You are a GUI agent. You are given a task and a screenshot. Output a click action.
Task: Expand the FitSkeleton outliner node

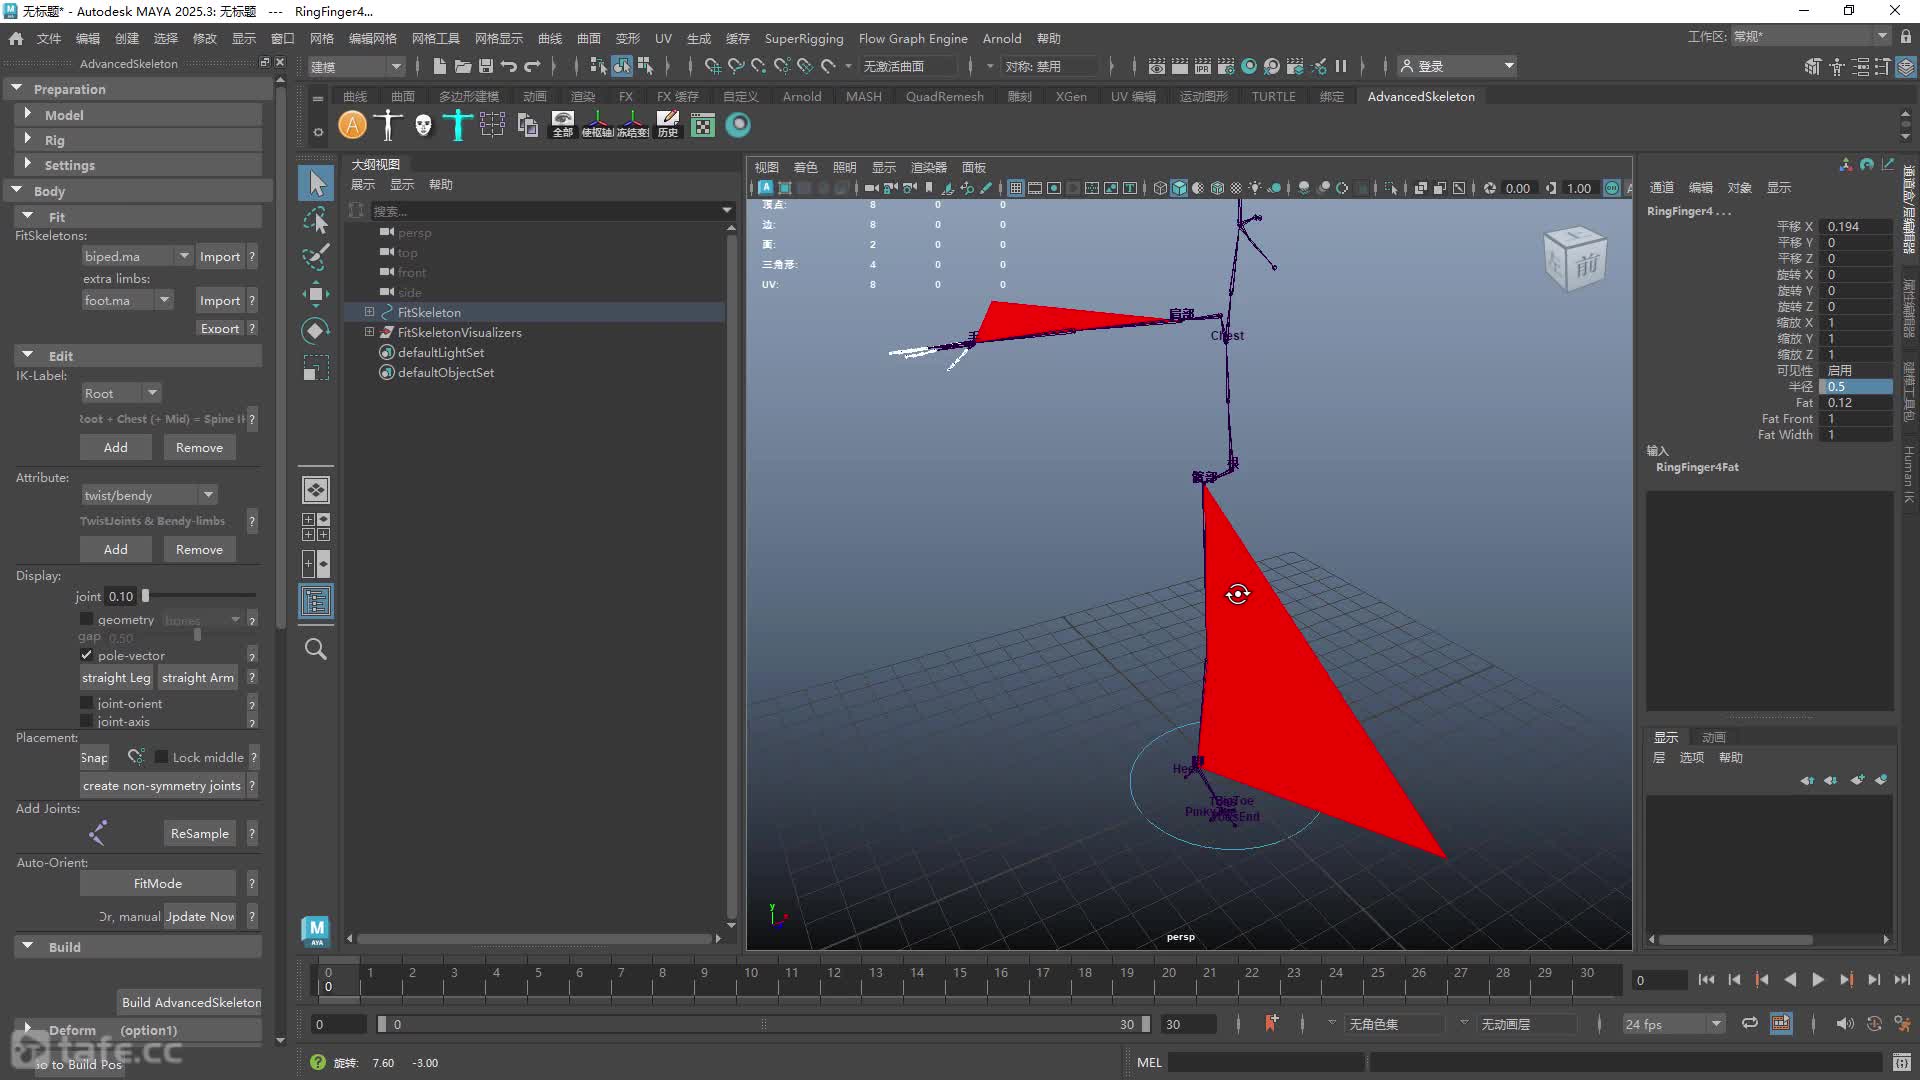(369, 312)
